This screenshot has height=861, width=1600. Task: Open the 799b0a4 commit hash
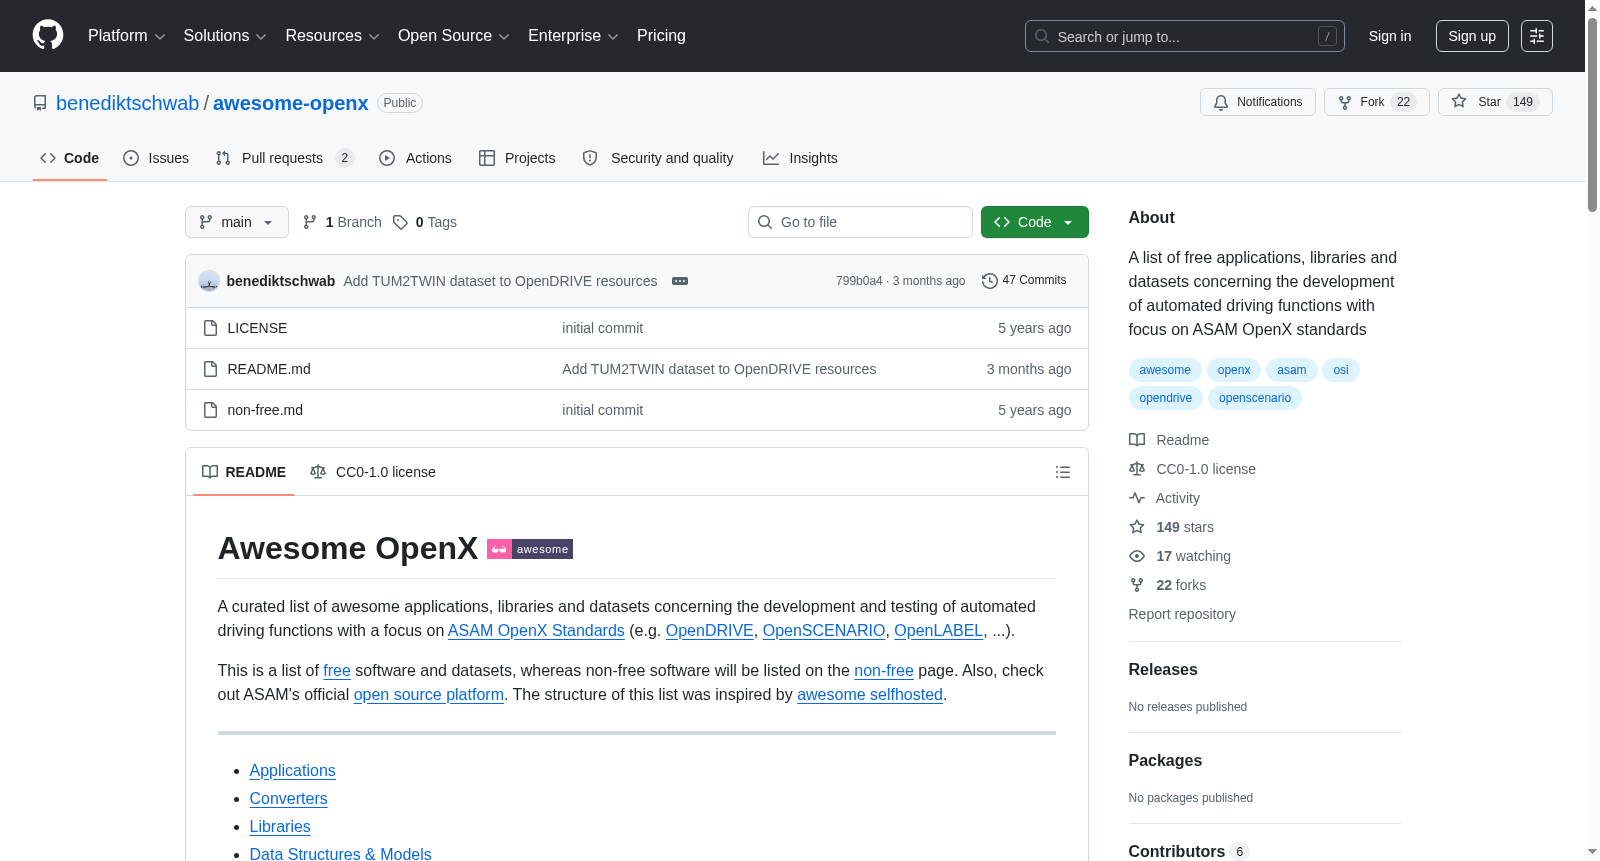click(859, 281)
